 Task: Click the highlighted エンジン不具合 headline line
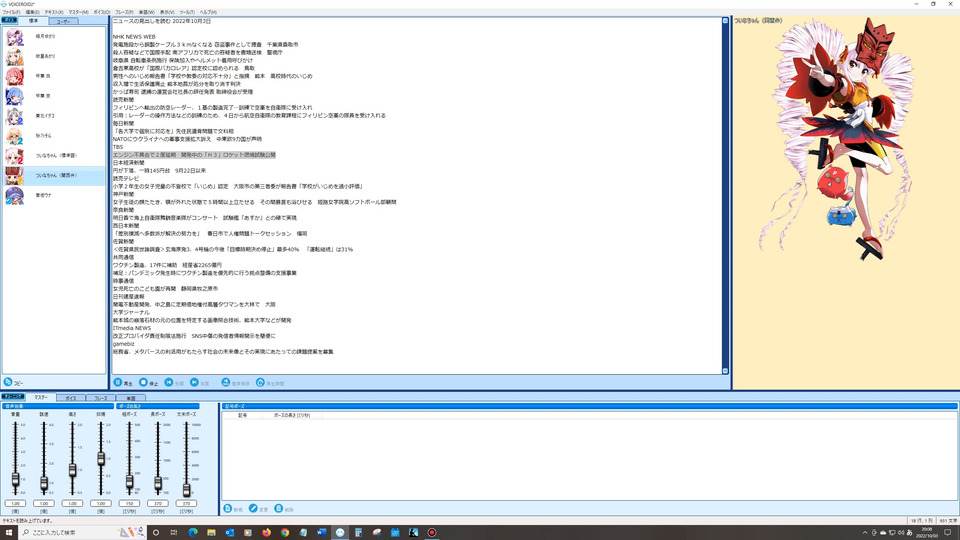194,155
